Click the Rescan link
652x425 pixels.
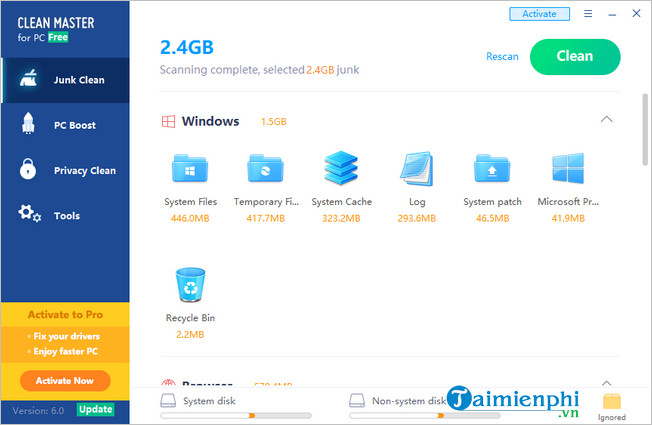coord(502,57)
